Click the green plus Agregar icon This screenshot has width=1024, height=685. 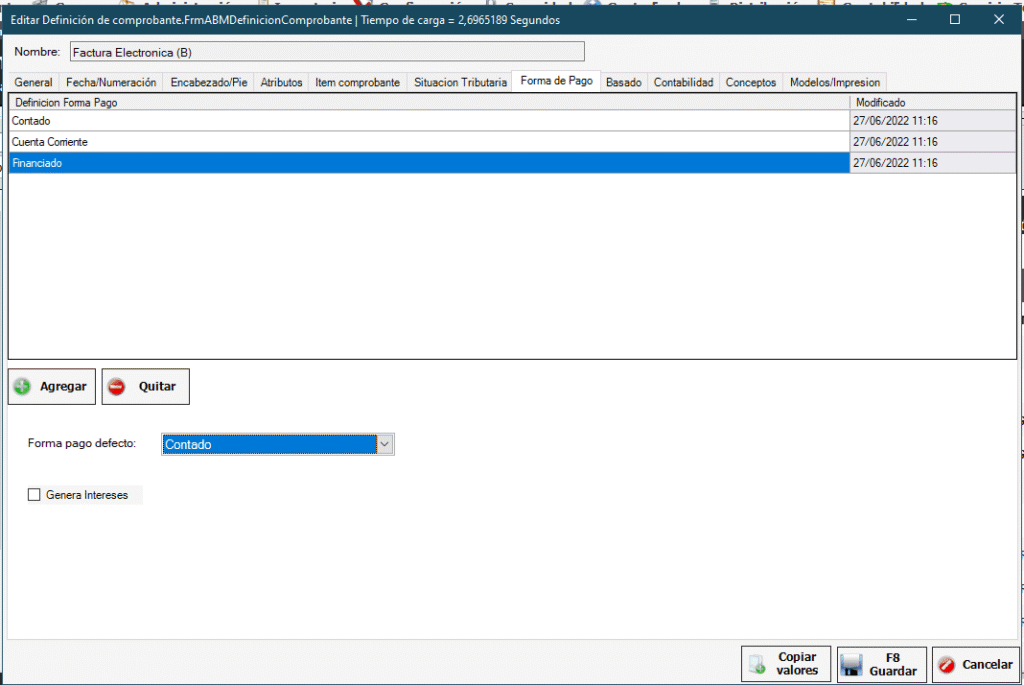pyautogui.click(x=22, y=387)
